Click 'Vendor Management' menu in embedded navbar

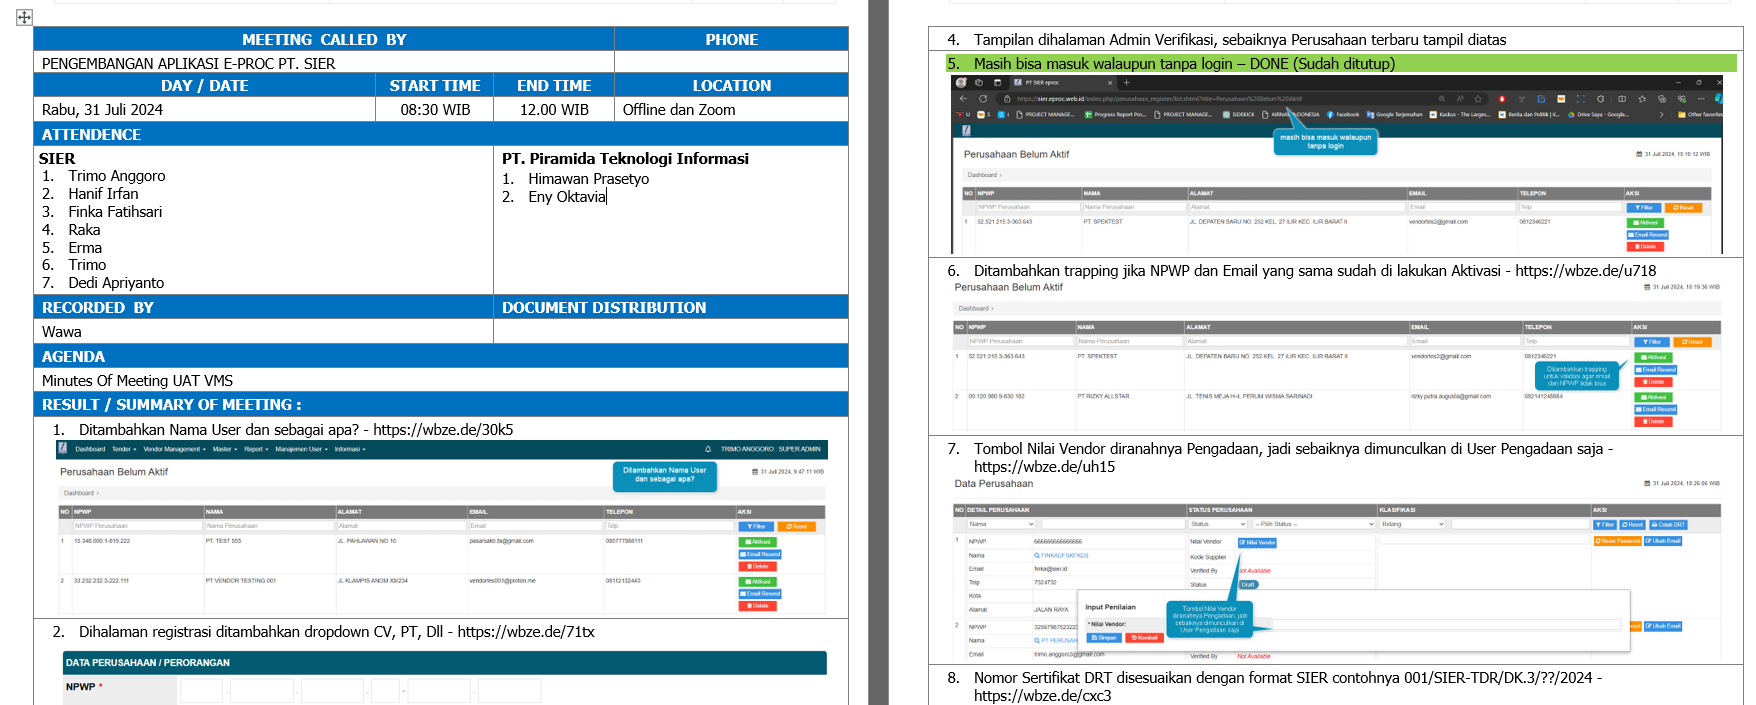pos(174,449)
